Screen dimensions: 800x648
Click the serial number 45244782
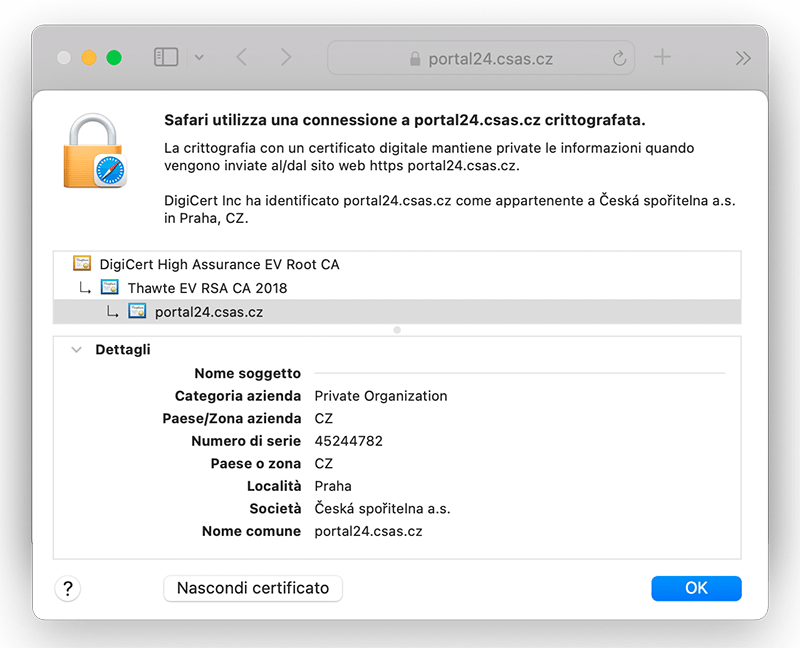click(x=348, y=441)
